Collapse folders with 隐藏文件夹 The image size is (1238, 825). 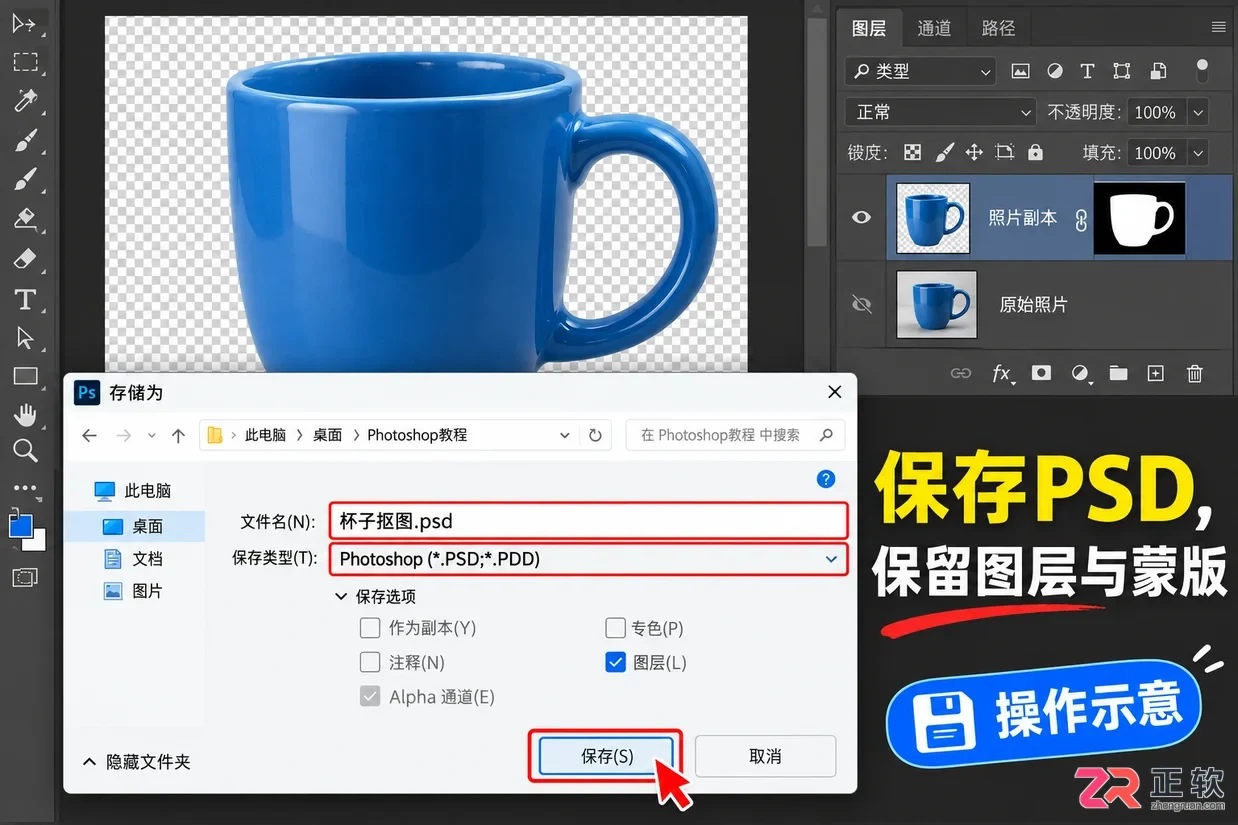[136, 761]
